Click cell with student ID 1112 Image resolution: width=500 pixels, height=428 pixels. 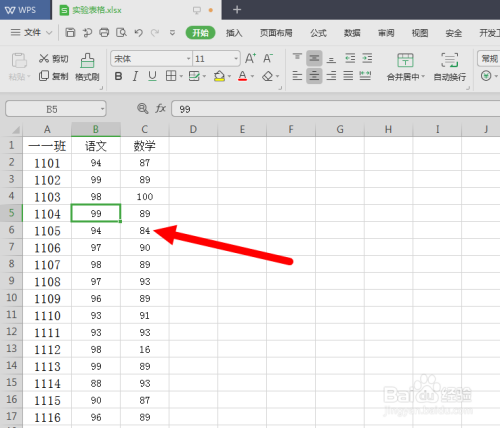[x=47, y=349]
